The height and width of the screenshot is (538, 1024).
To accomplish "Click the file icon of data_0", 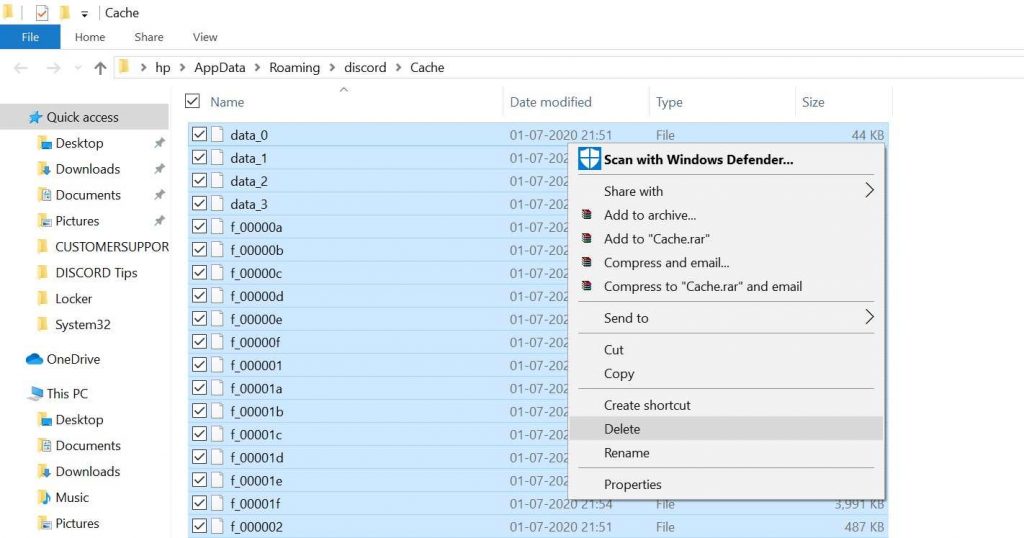I will [217, 134].
